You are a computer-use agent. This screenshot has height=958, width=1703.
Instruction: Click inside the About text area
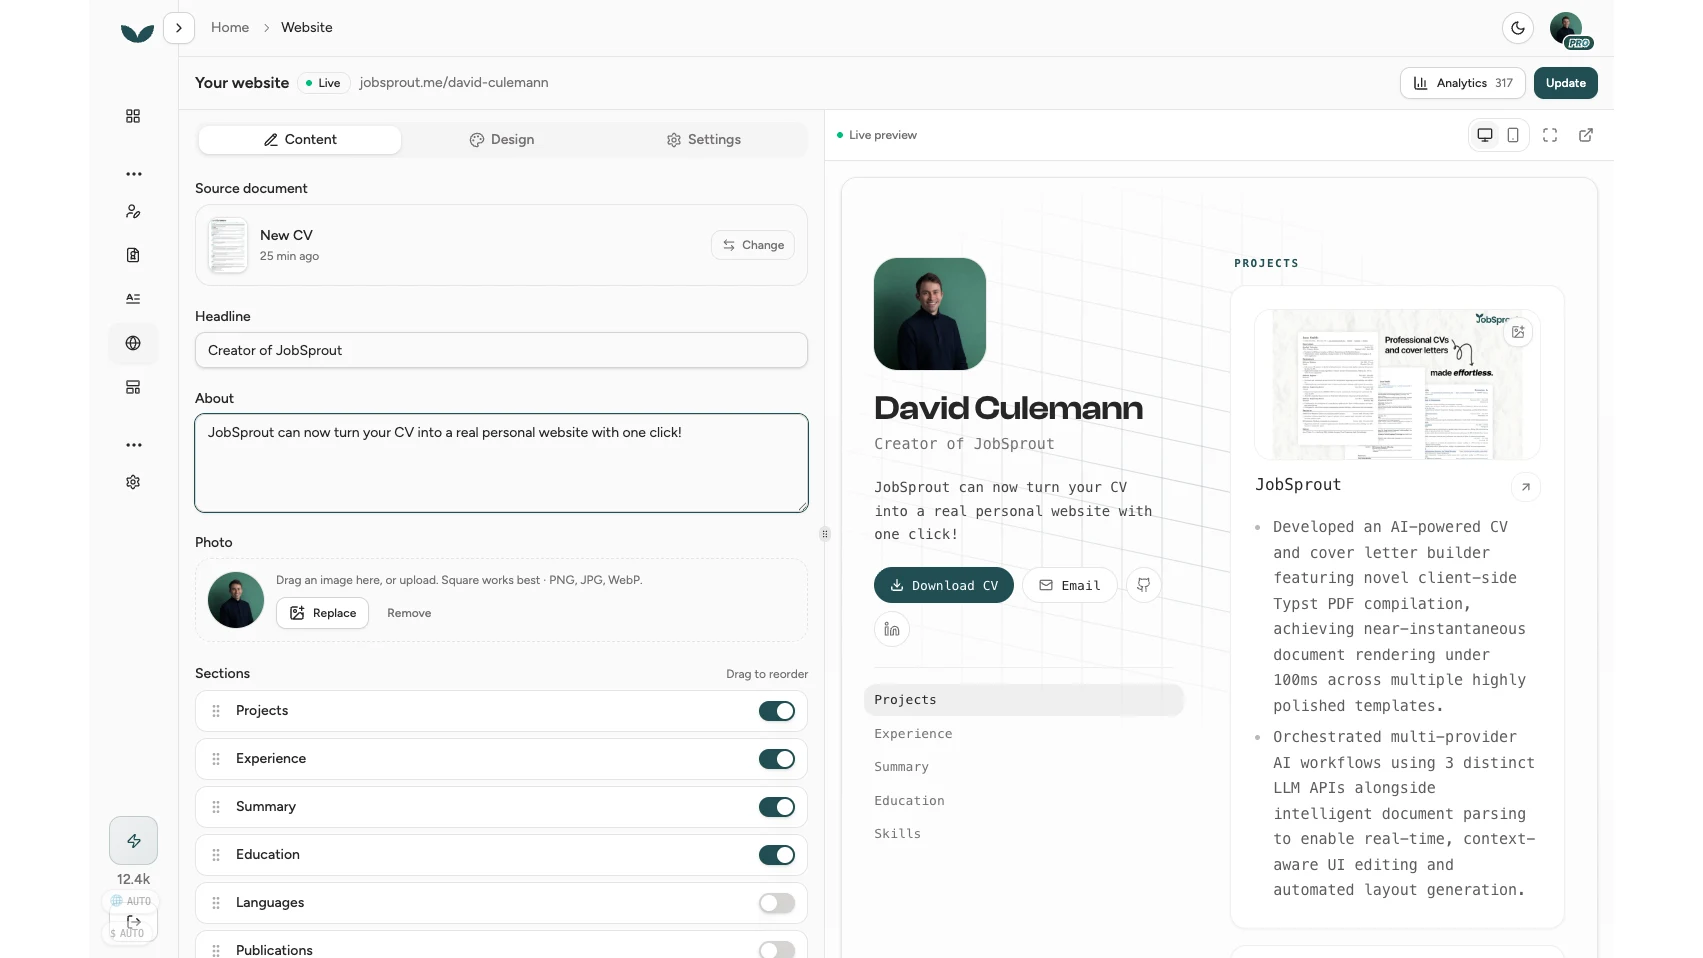tap(501, 463)
